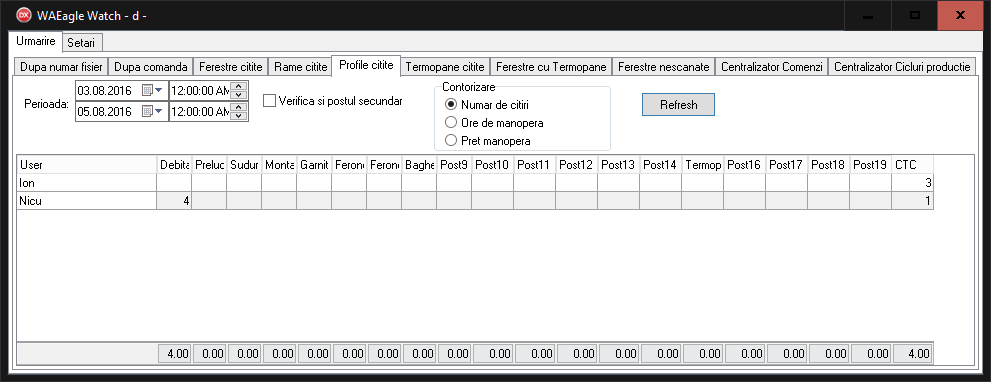Open the Termopane citite tab

coord(446,66)
